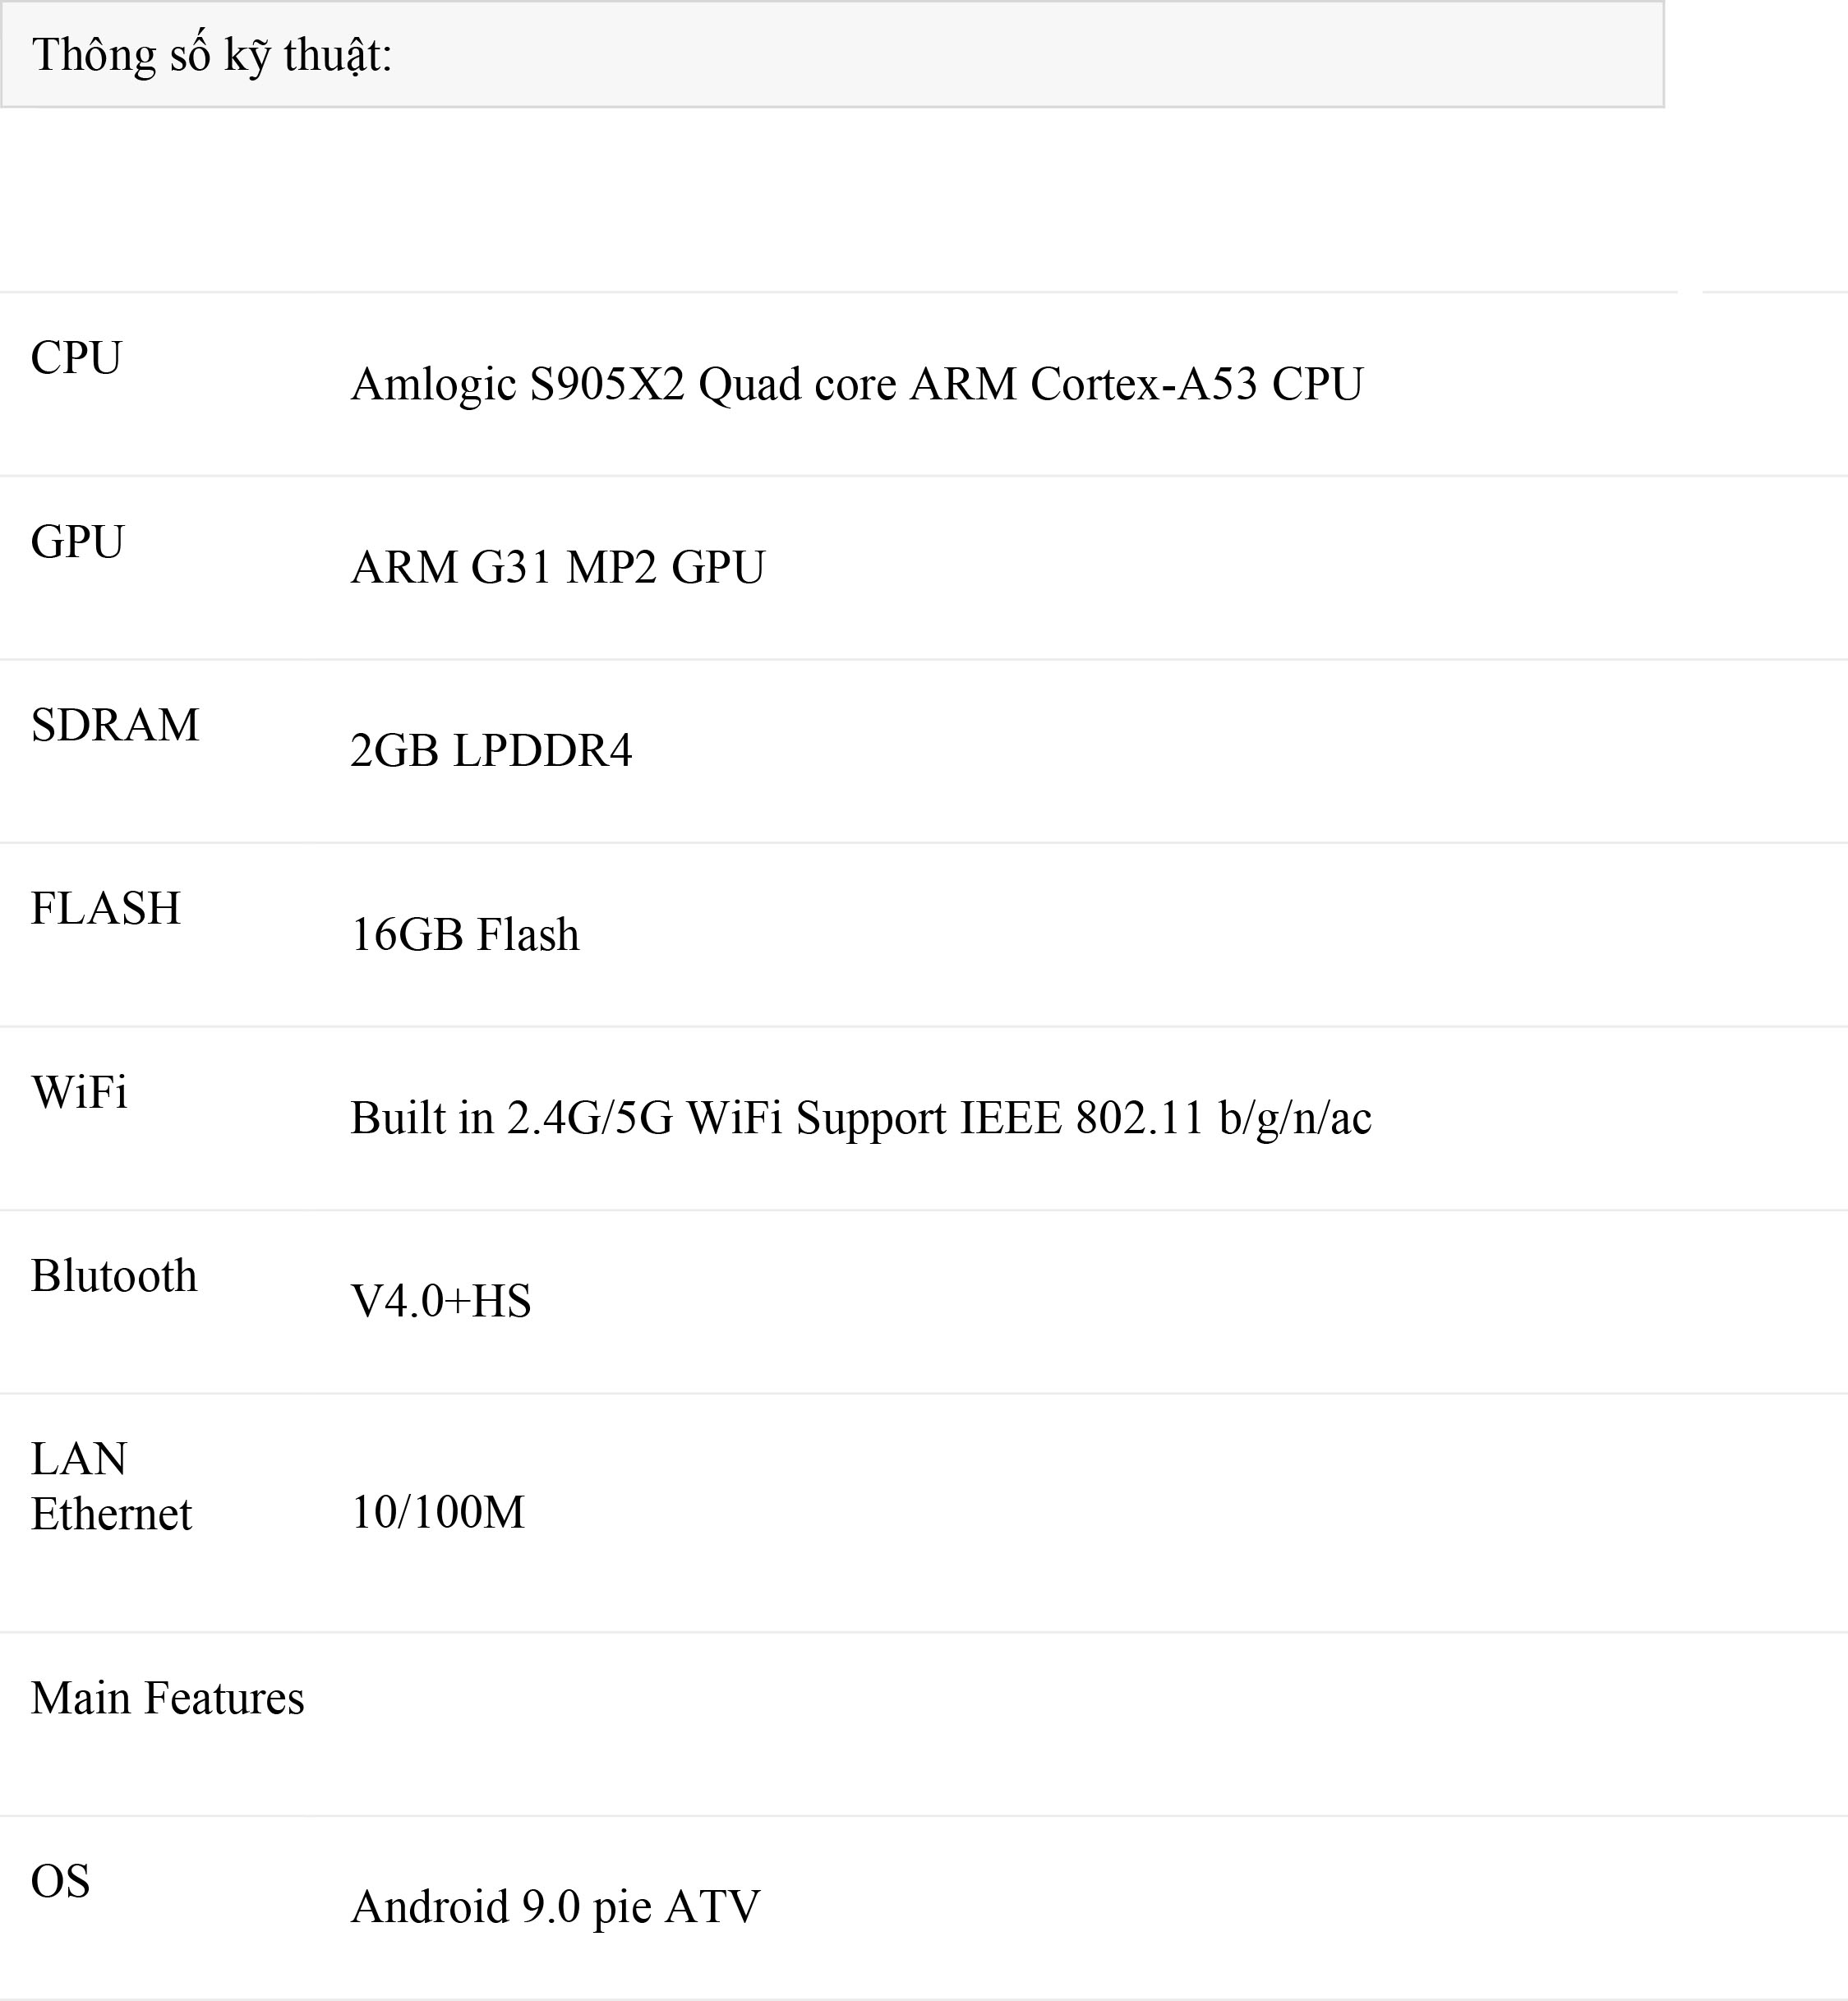
Task: Click the GPU row label
Action: click(x=77, y=542)
